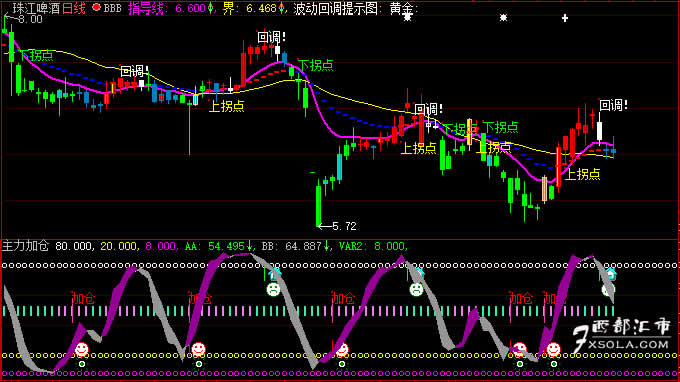Click the green arrow after 指导线 value 6.600
This screenshot has width=680, height=382.
[x=210, y=8]
